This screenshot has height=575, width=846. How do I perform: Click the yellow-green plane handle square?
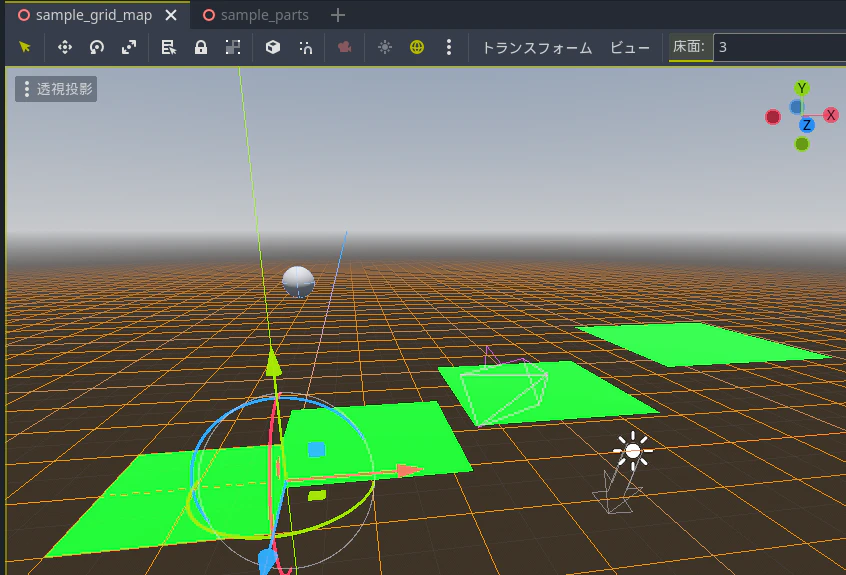pos(317,495)
